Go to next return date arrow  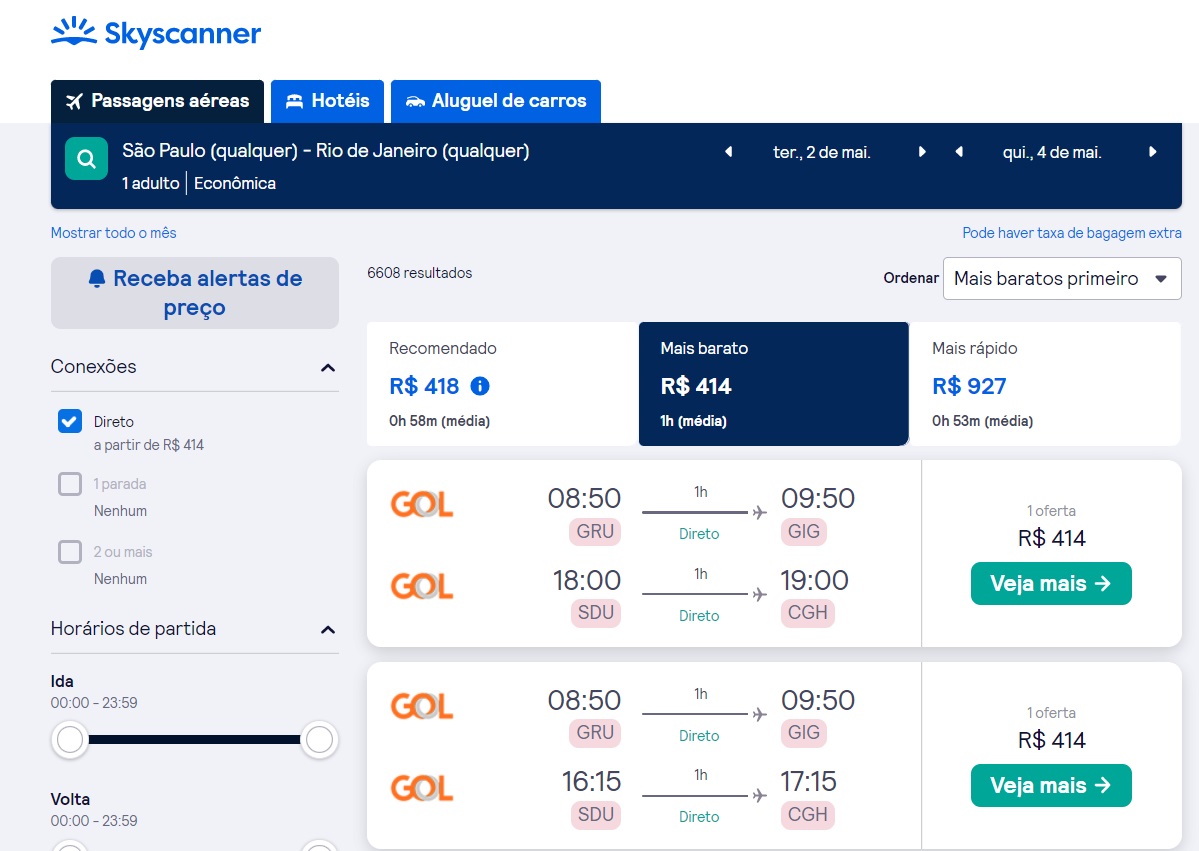coord(1153,152)
